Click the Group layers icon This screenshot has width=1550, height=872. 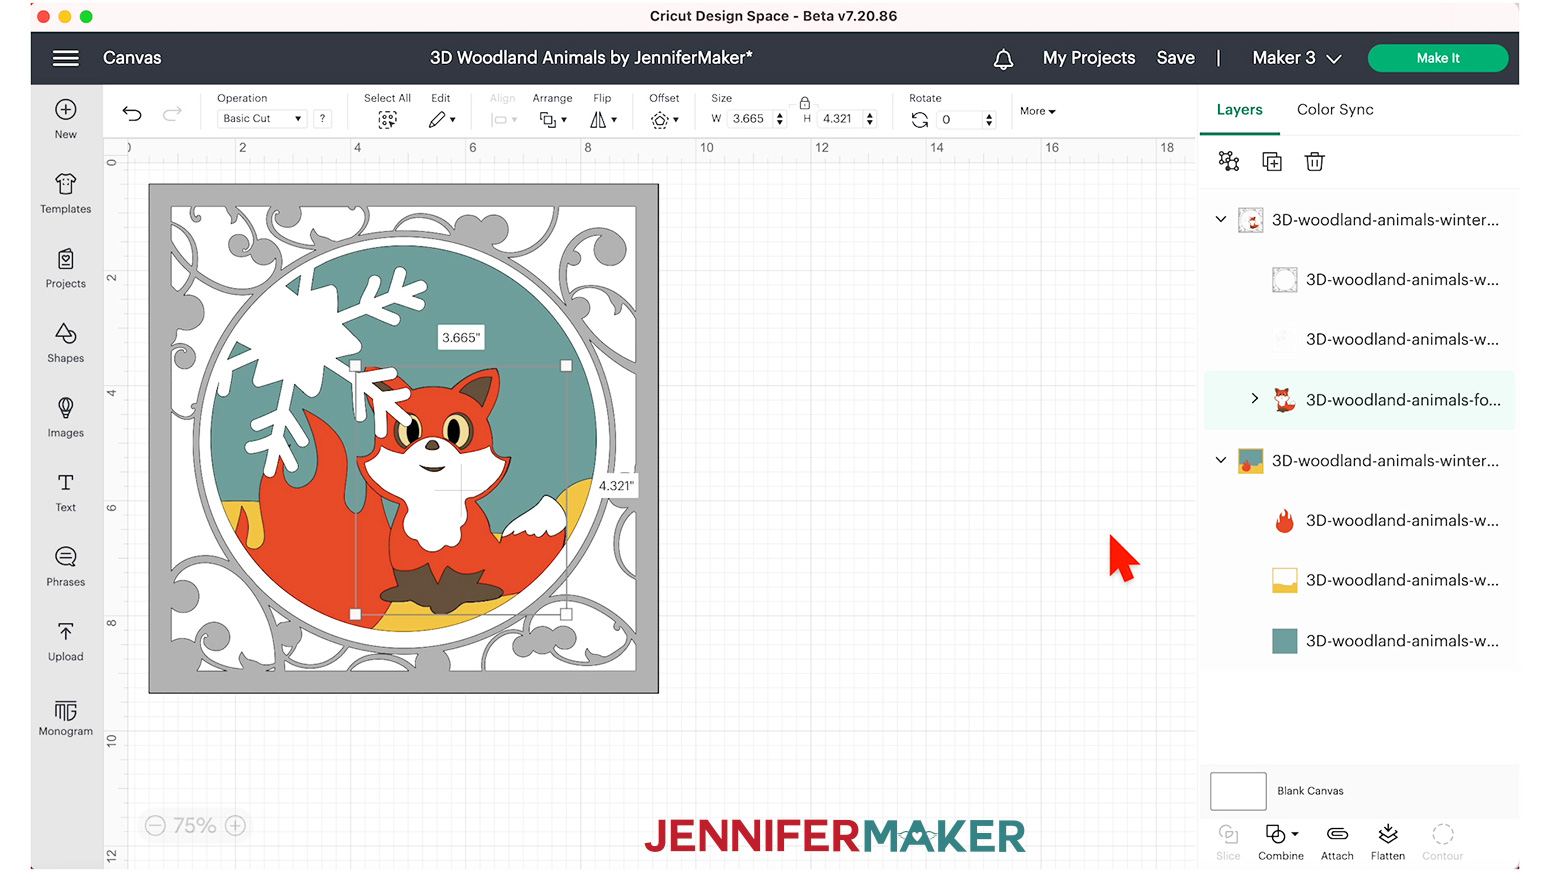pos(1229,161)
